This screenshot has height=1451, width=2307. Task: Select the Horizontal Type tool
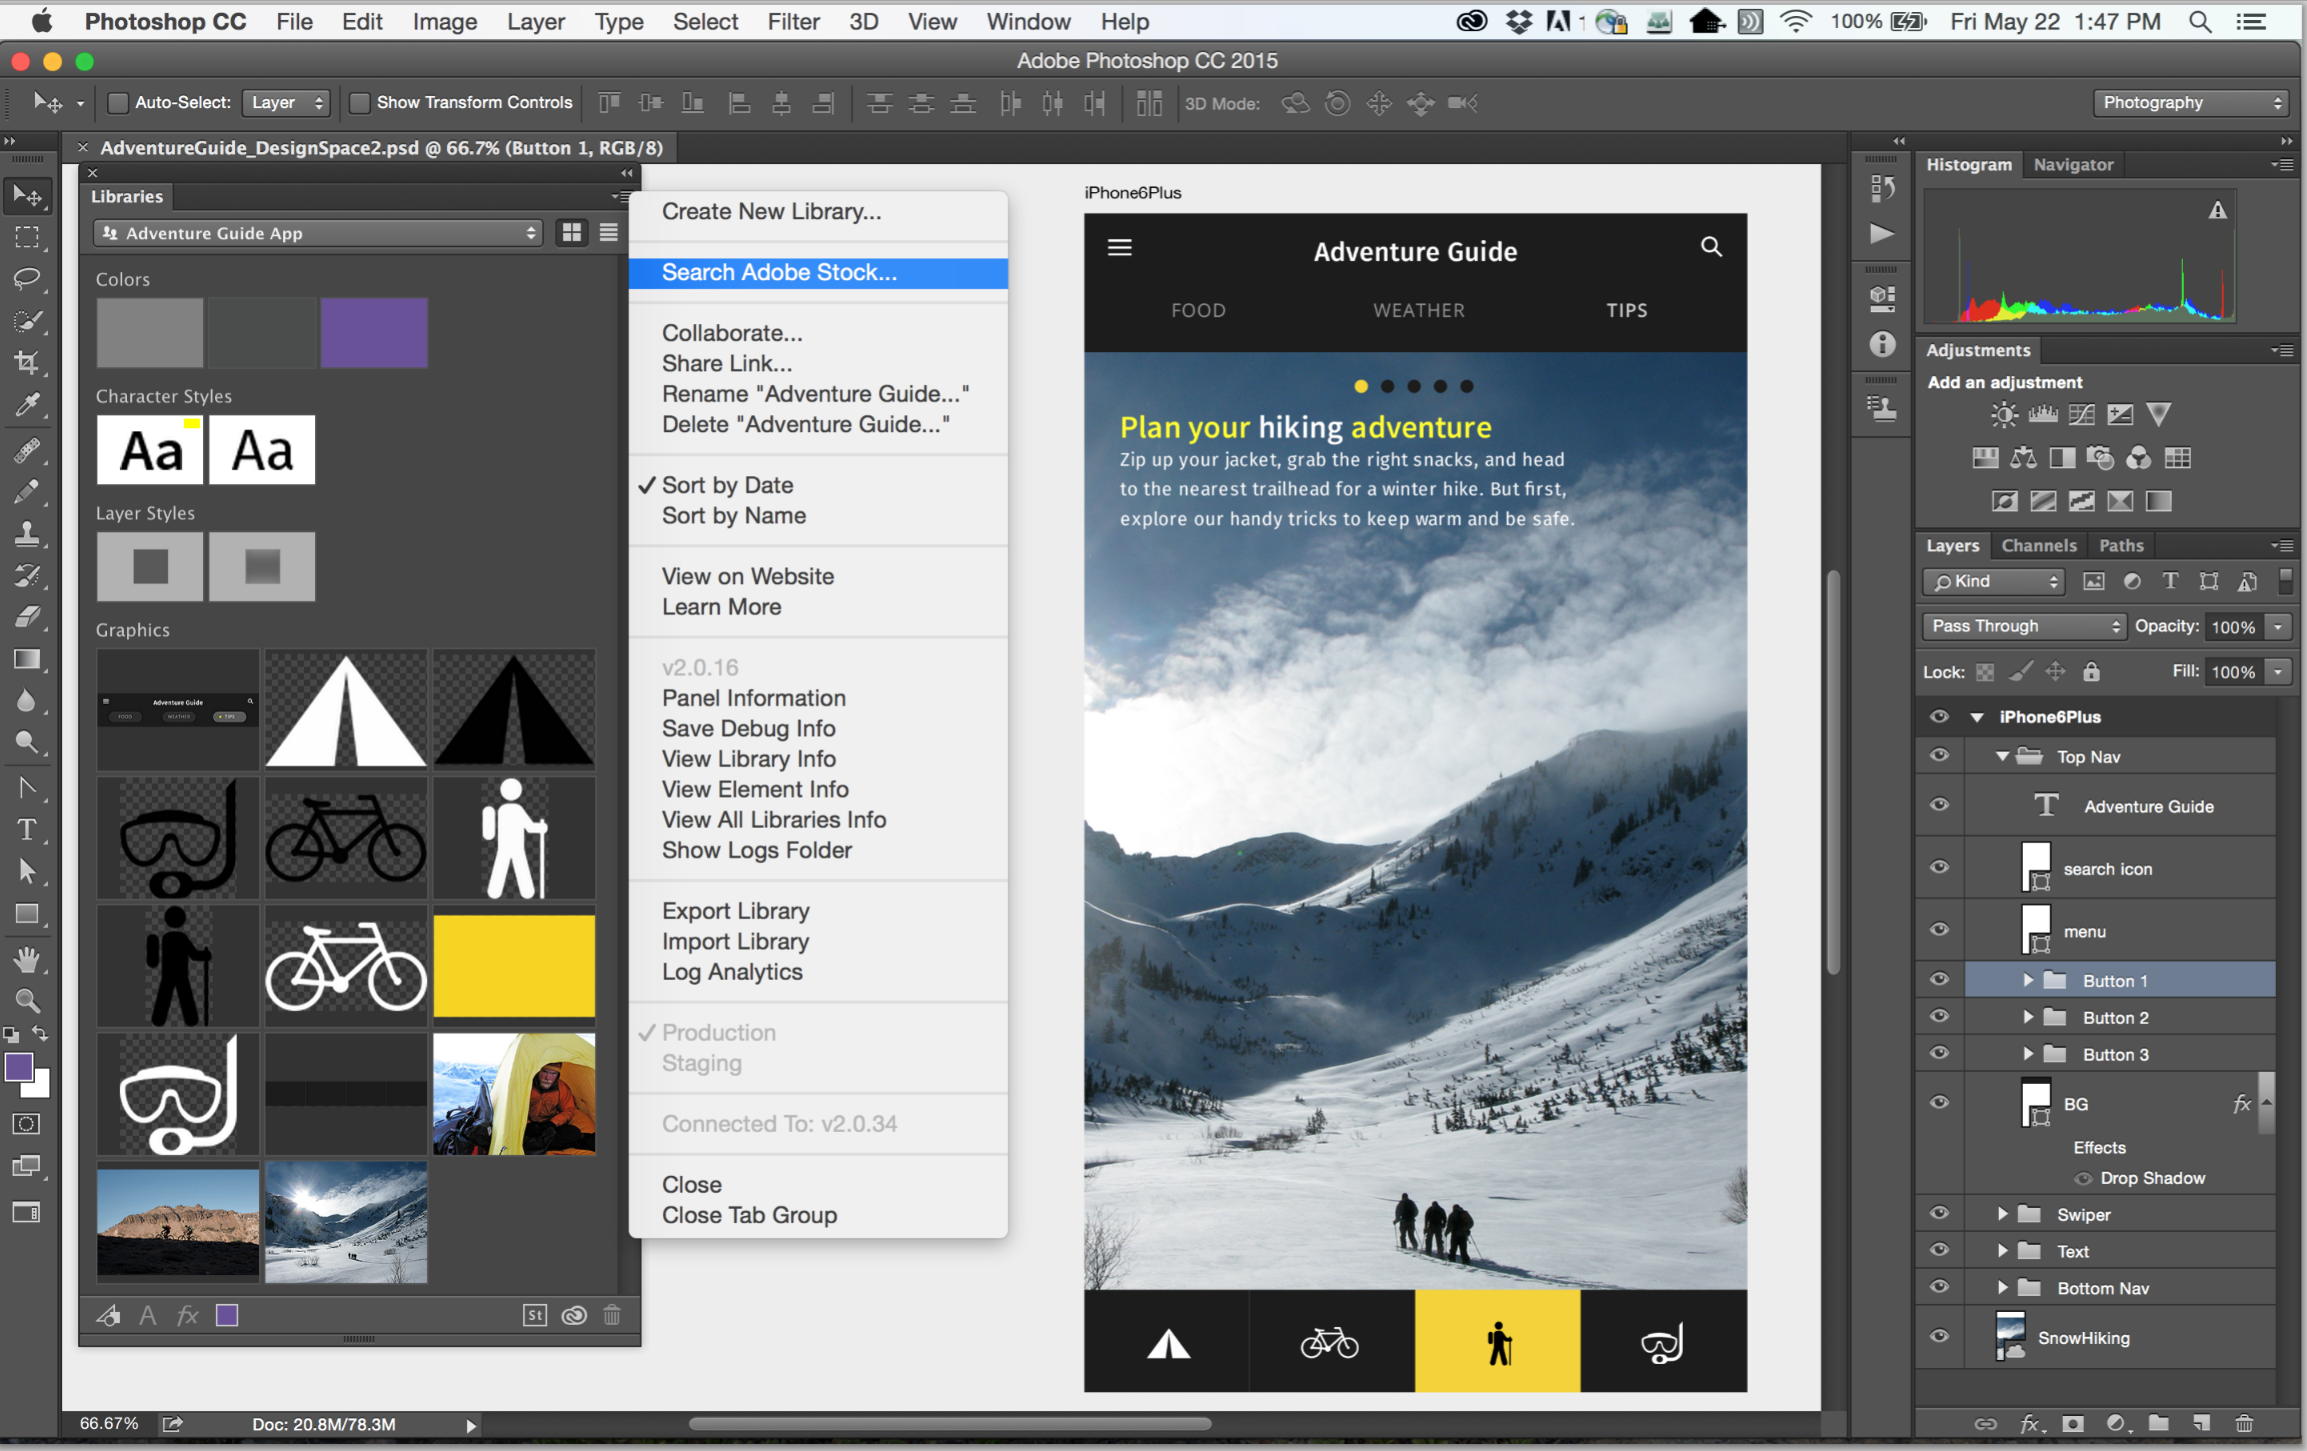point(27,830)
